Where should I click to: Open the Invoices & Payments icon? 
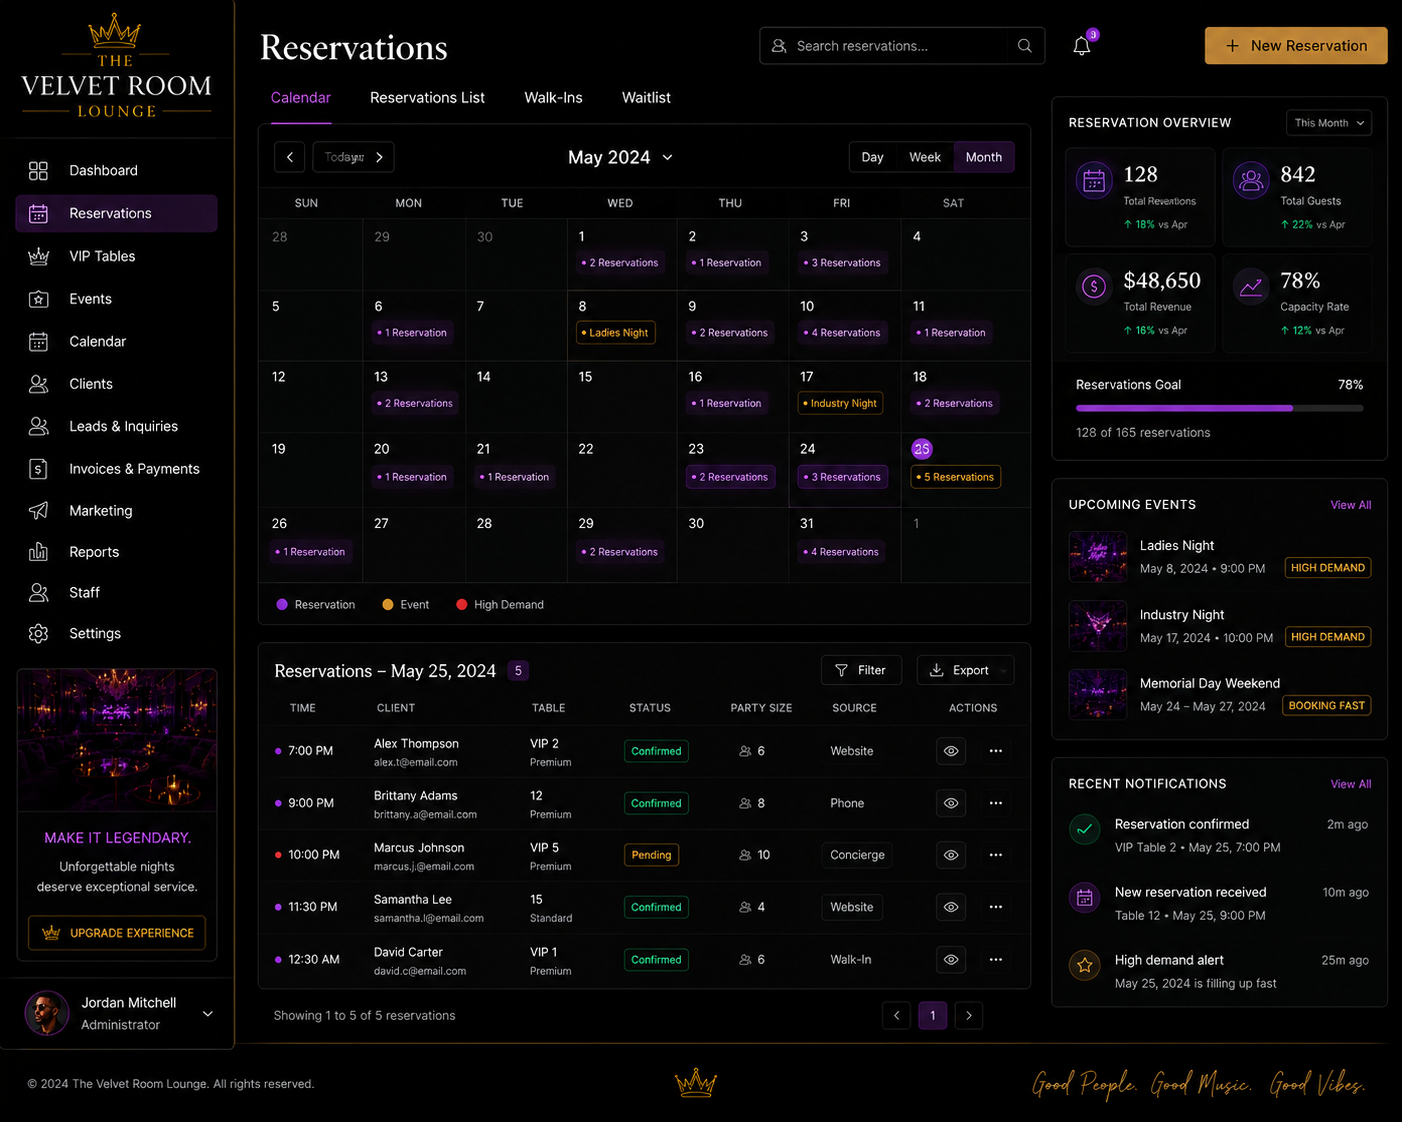coord(38,469)
